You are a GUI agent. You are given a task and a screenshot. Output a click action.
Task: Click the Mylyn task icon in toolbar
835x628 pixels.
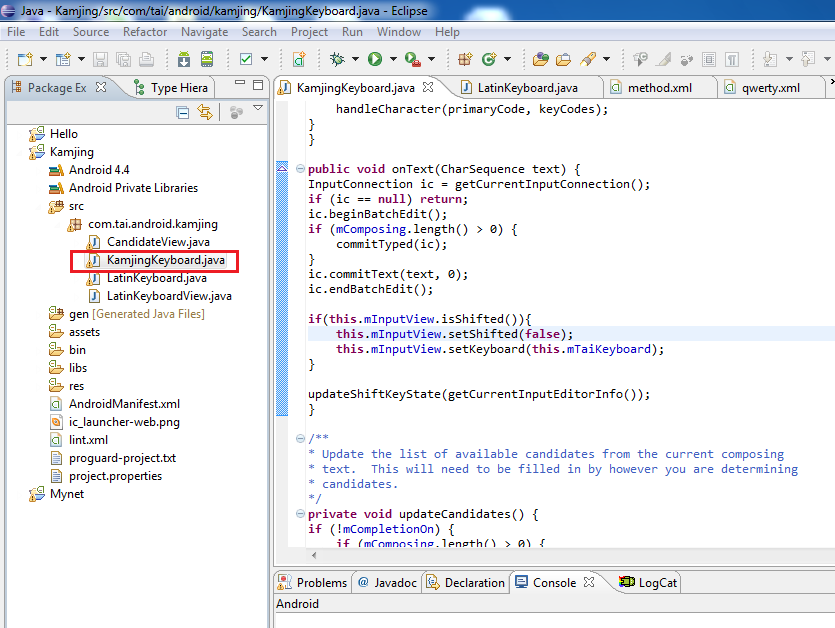[x=686, y=59]
